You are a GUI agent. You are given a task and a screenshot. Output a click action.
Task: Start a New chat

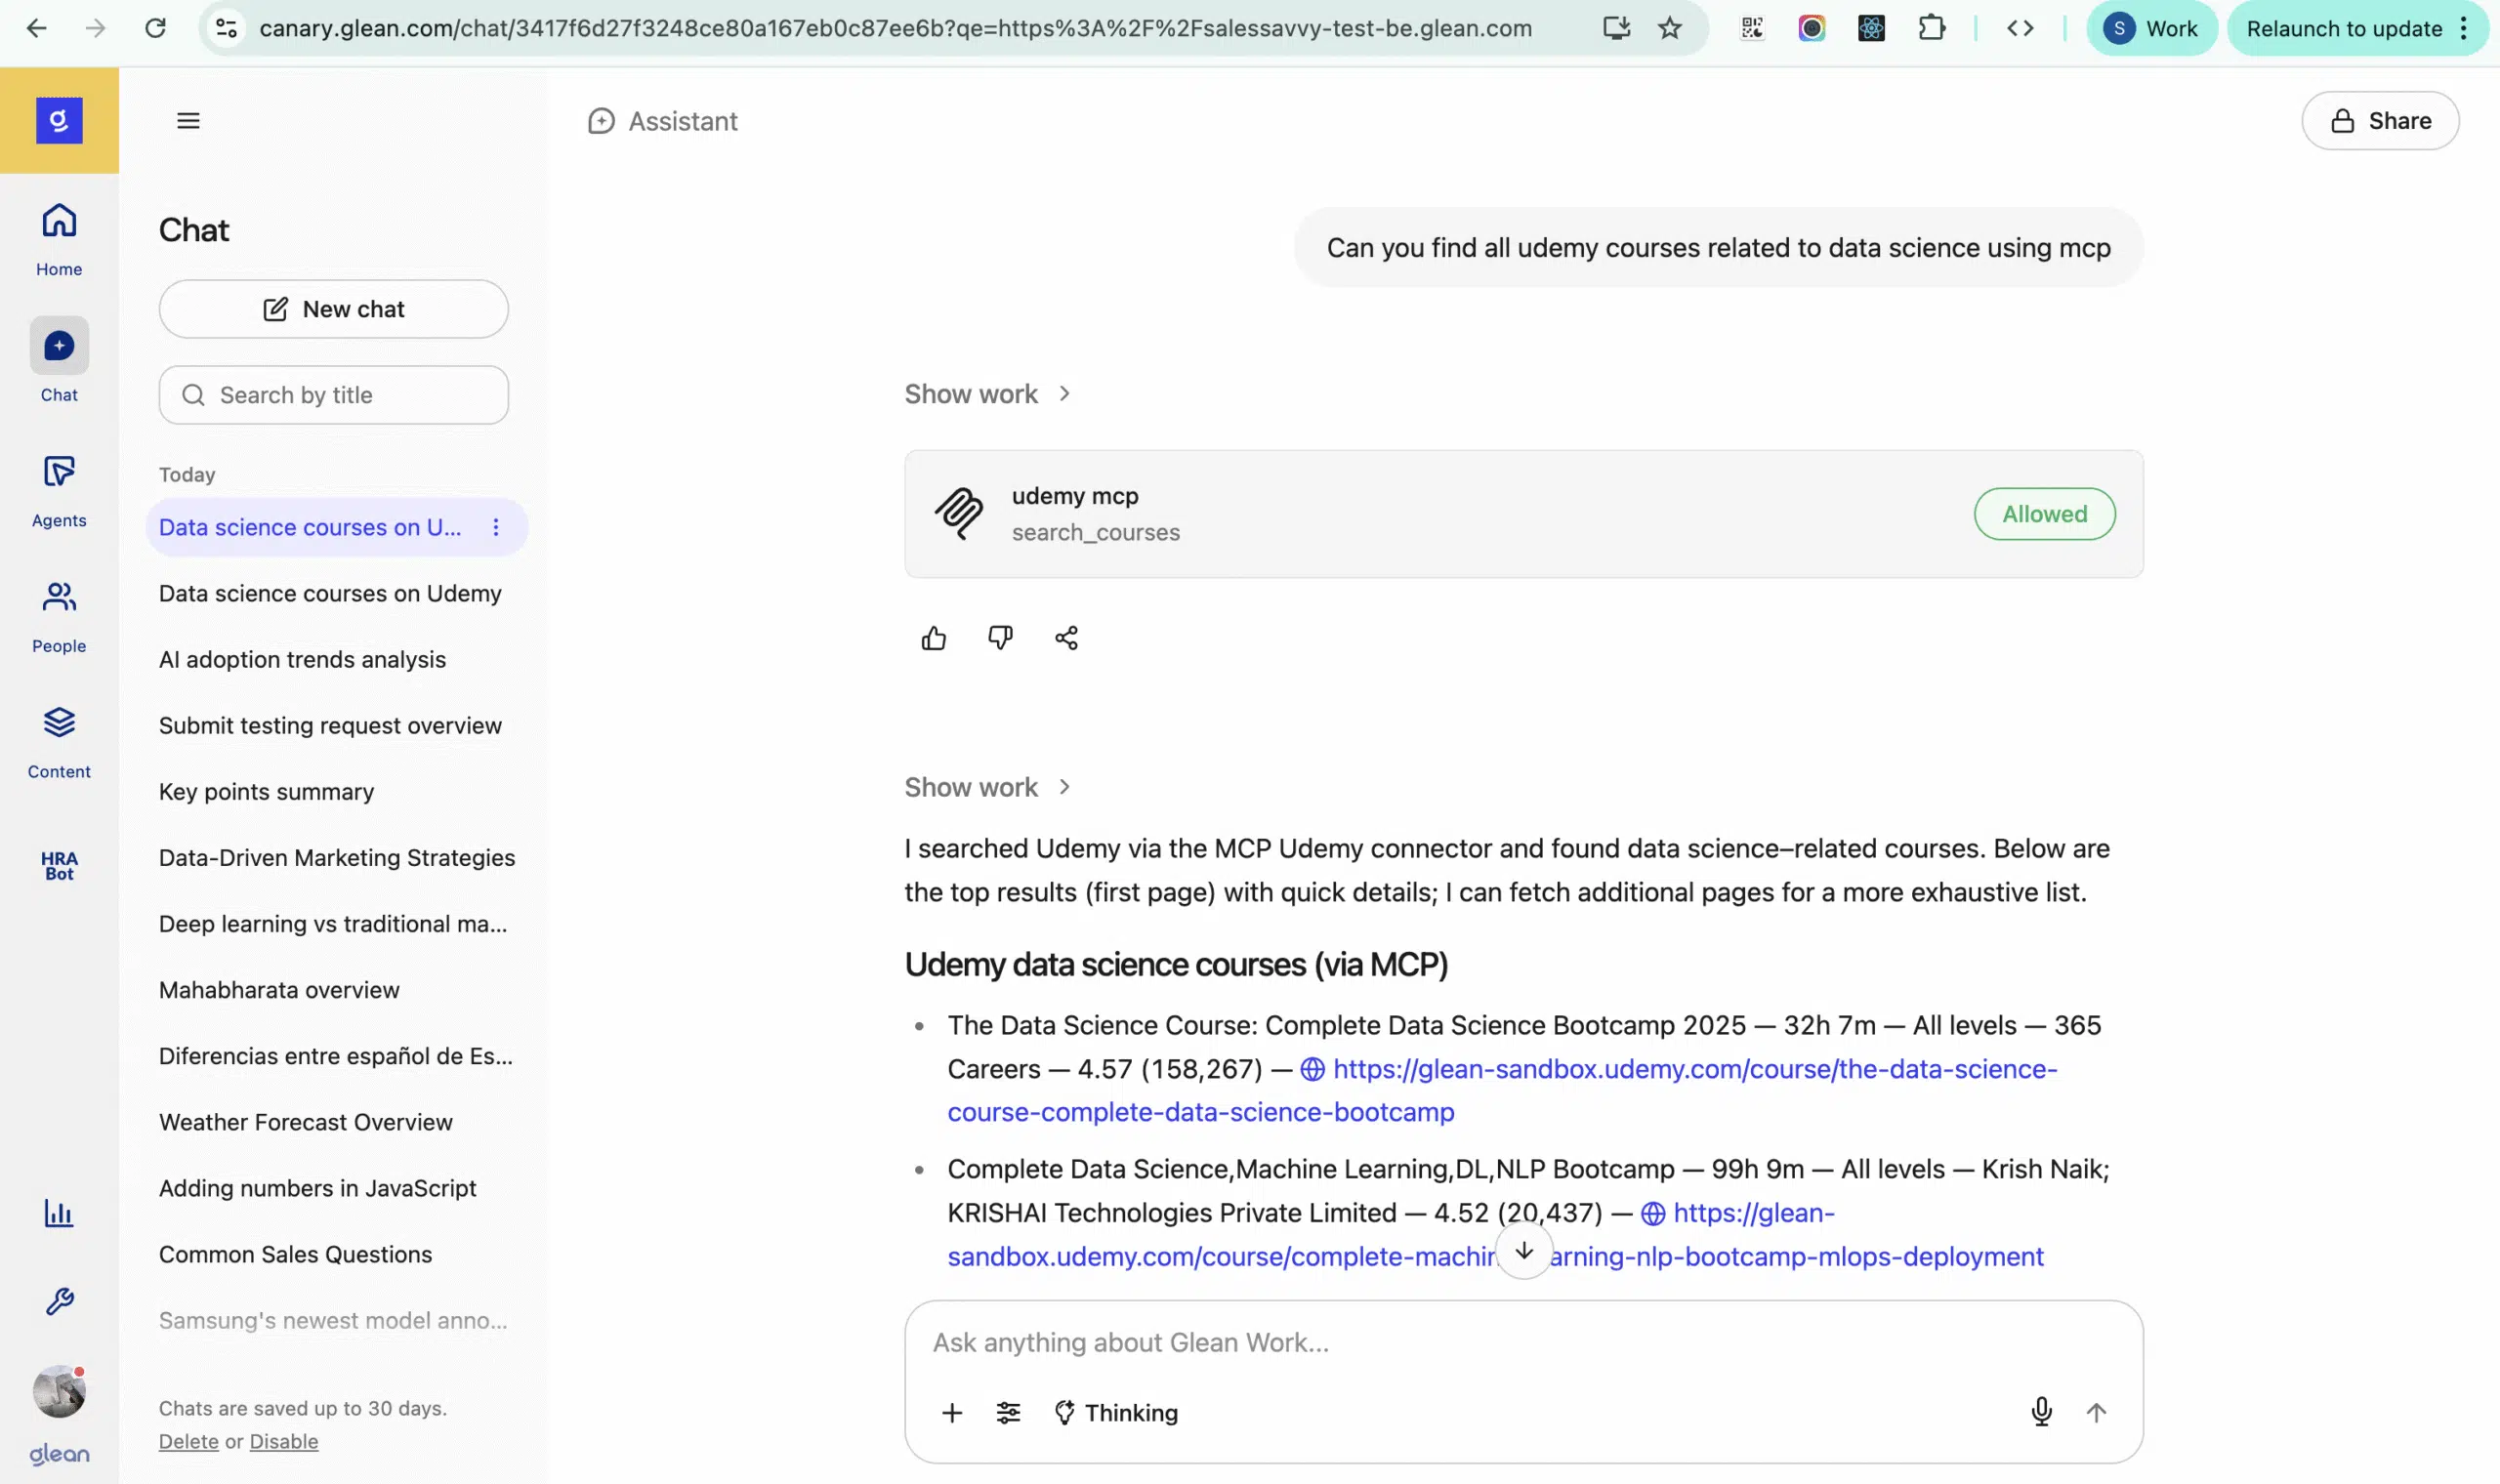(333, 309)
